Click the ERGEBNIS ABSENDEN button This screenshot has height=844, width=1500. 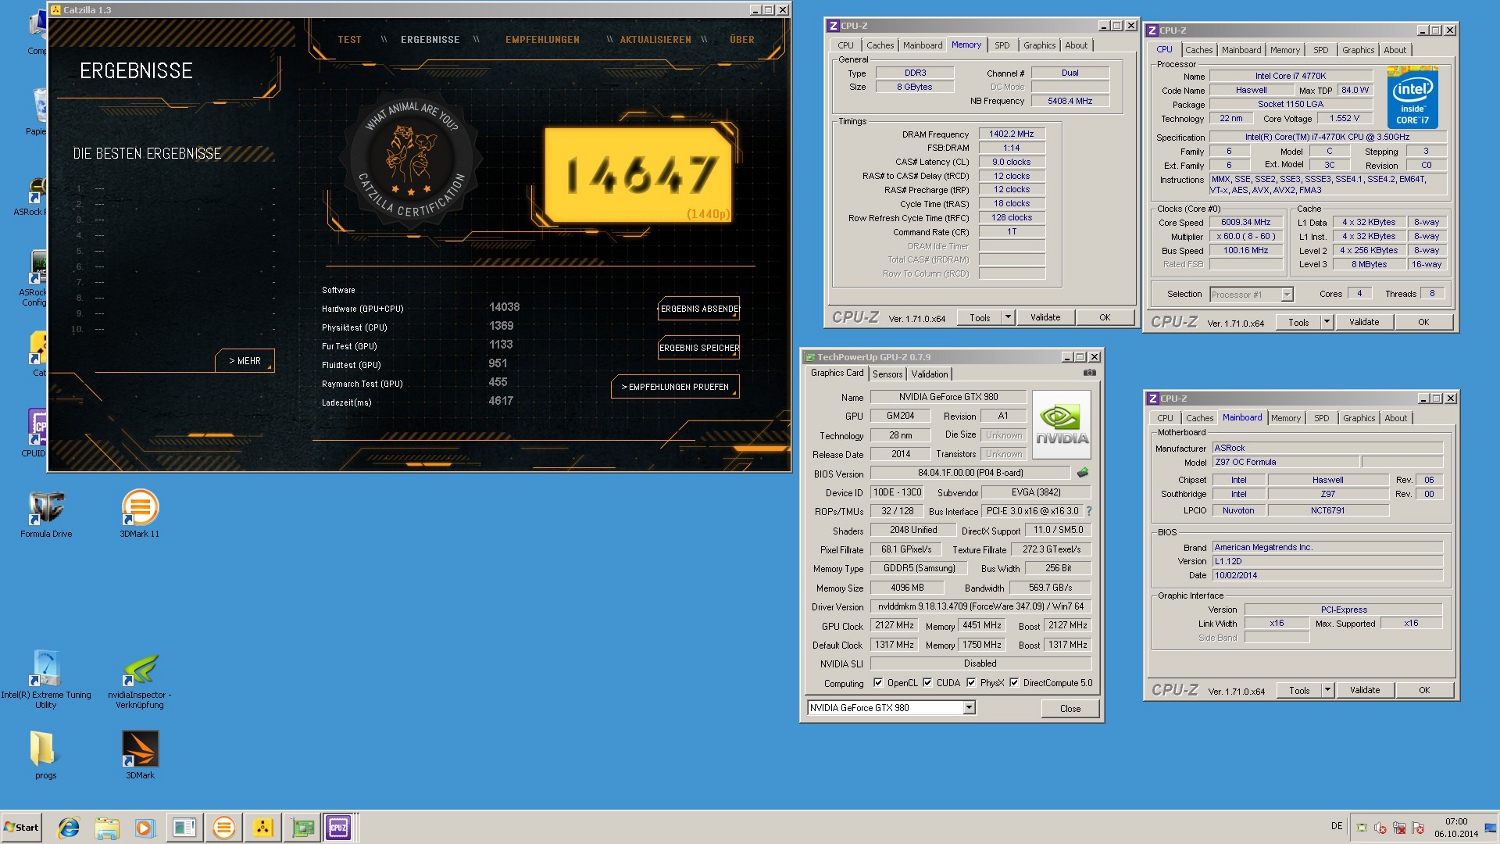click(x=699, y=309)
